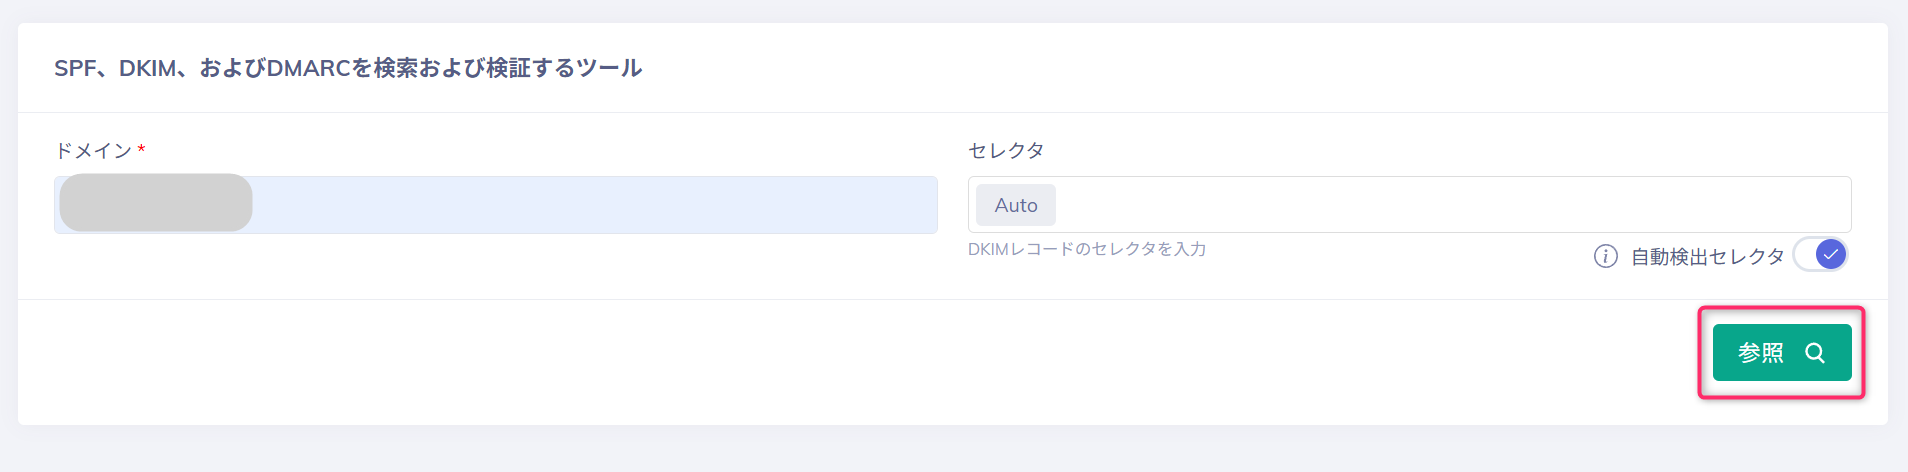The width and height of the screenshot is (1908, 472).
Task: Select the Auto chip in selector field
Action: pos(1016,205)
